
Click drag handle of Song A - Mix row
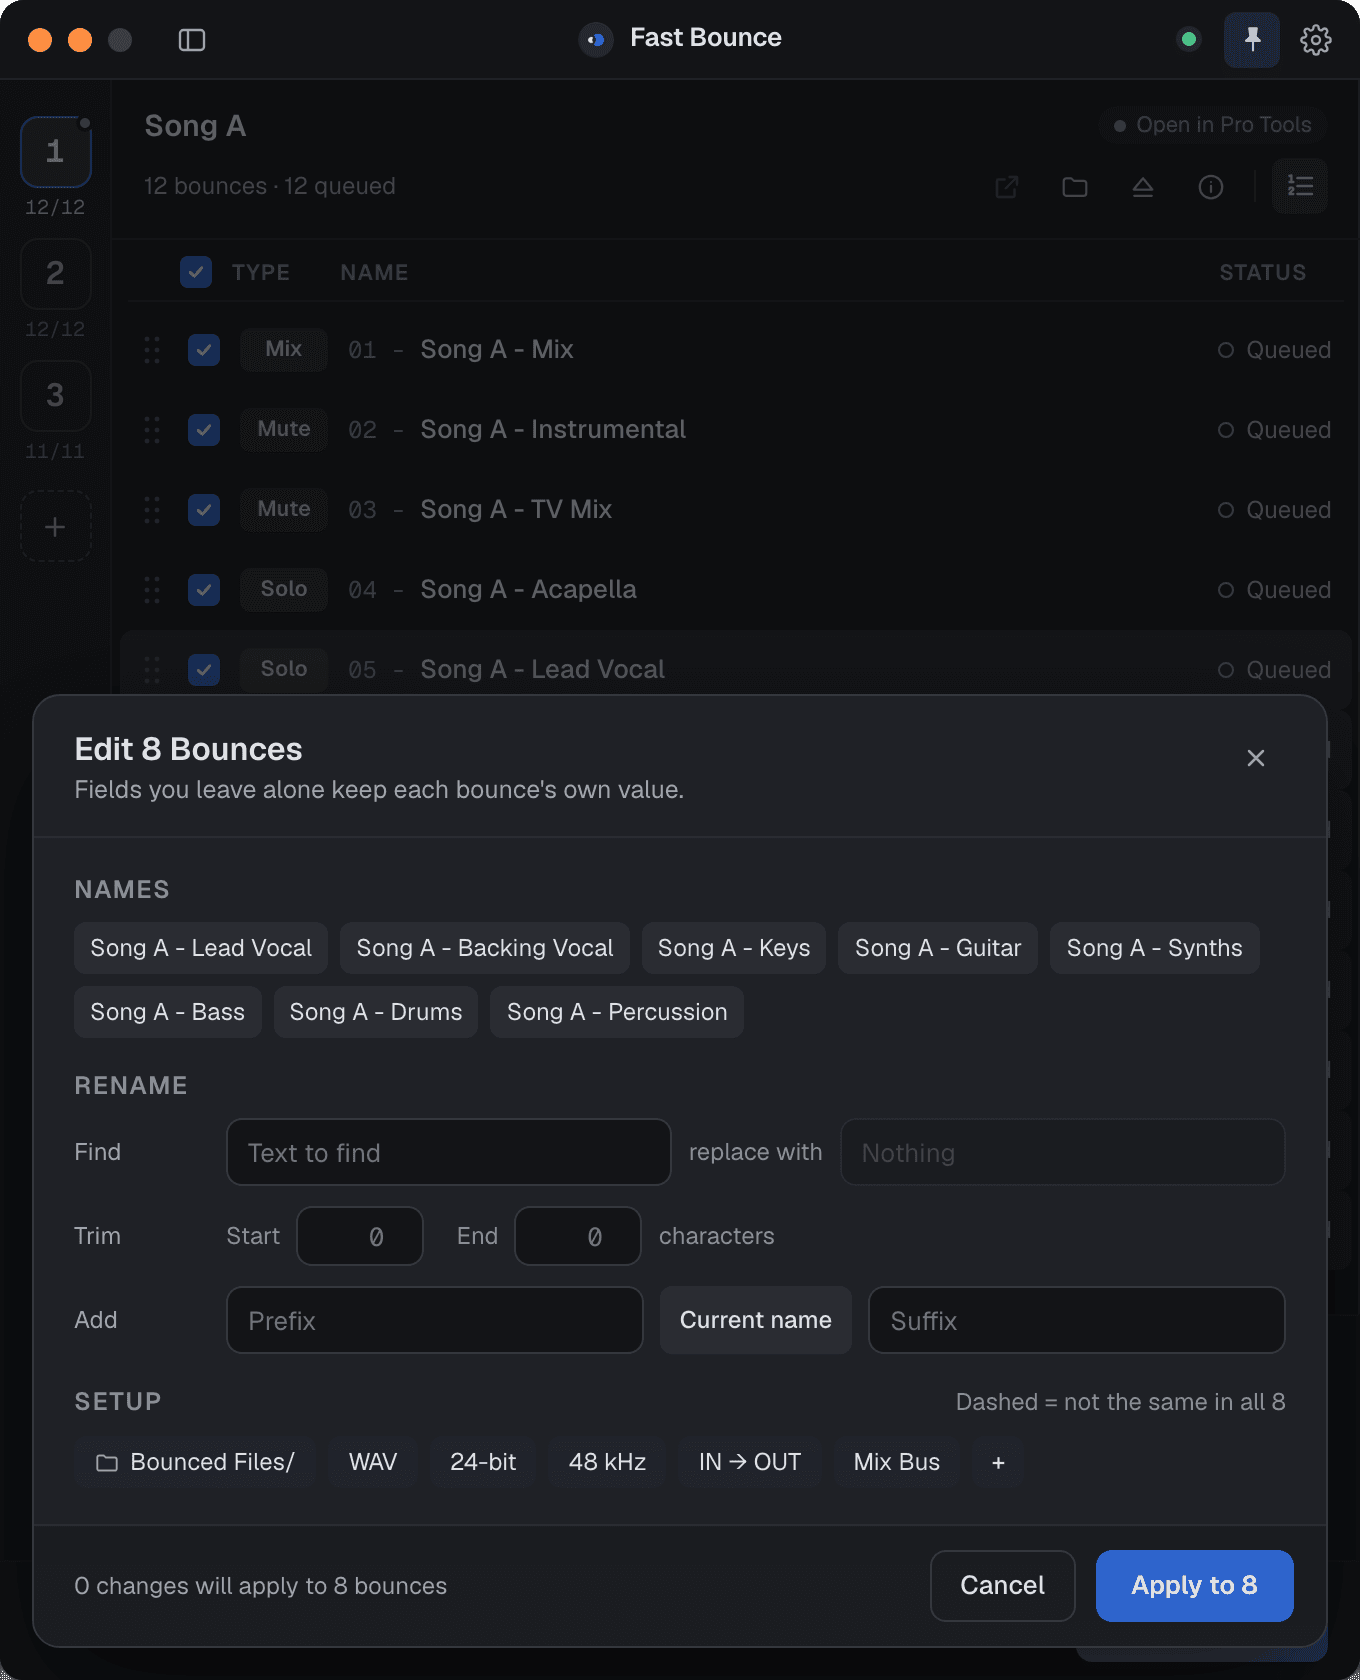152,350
